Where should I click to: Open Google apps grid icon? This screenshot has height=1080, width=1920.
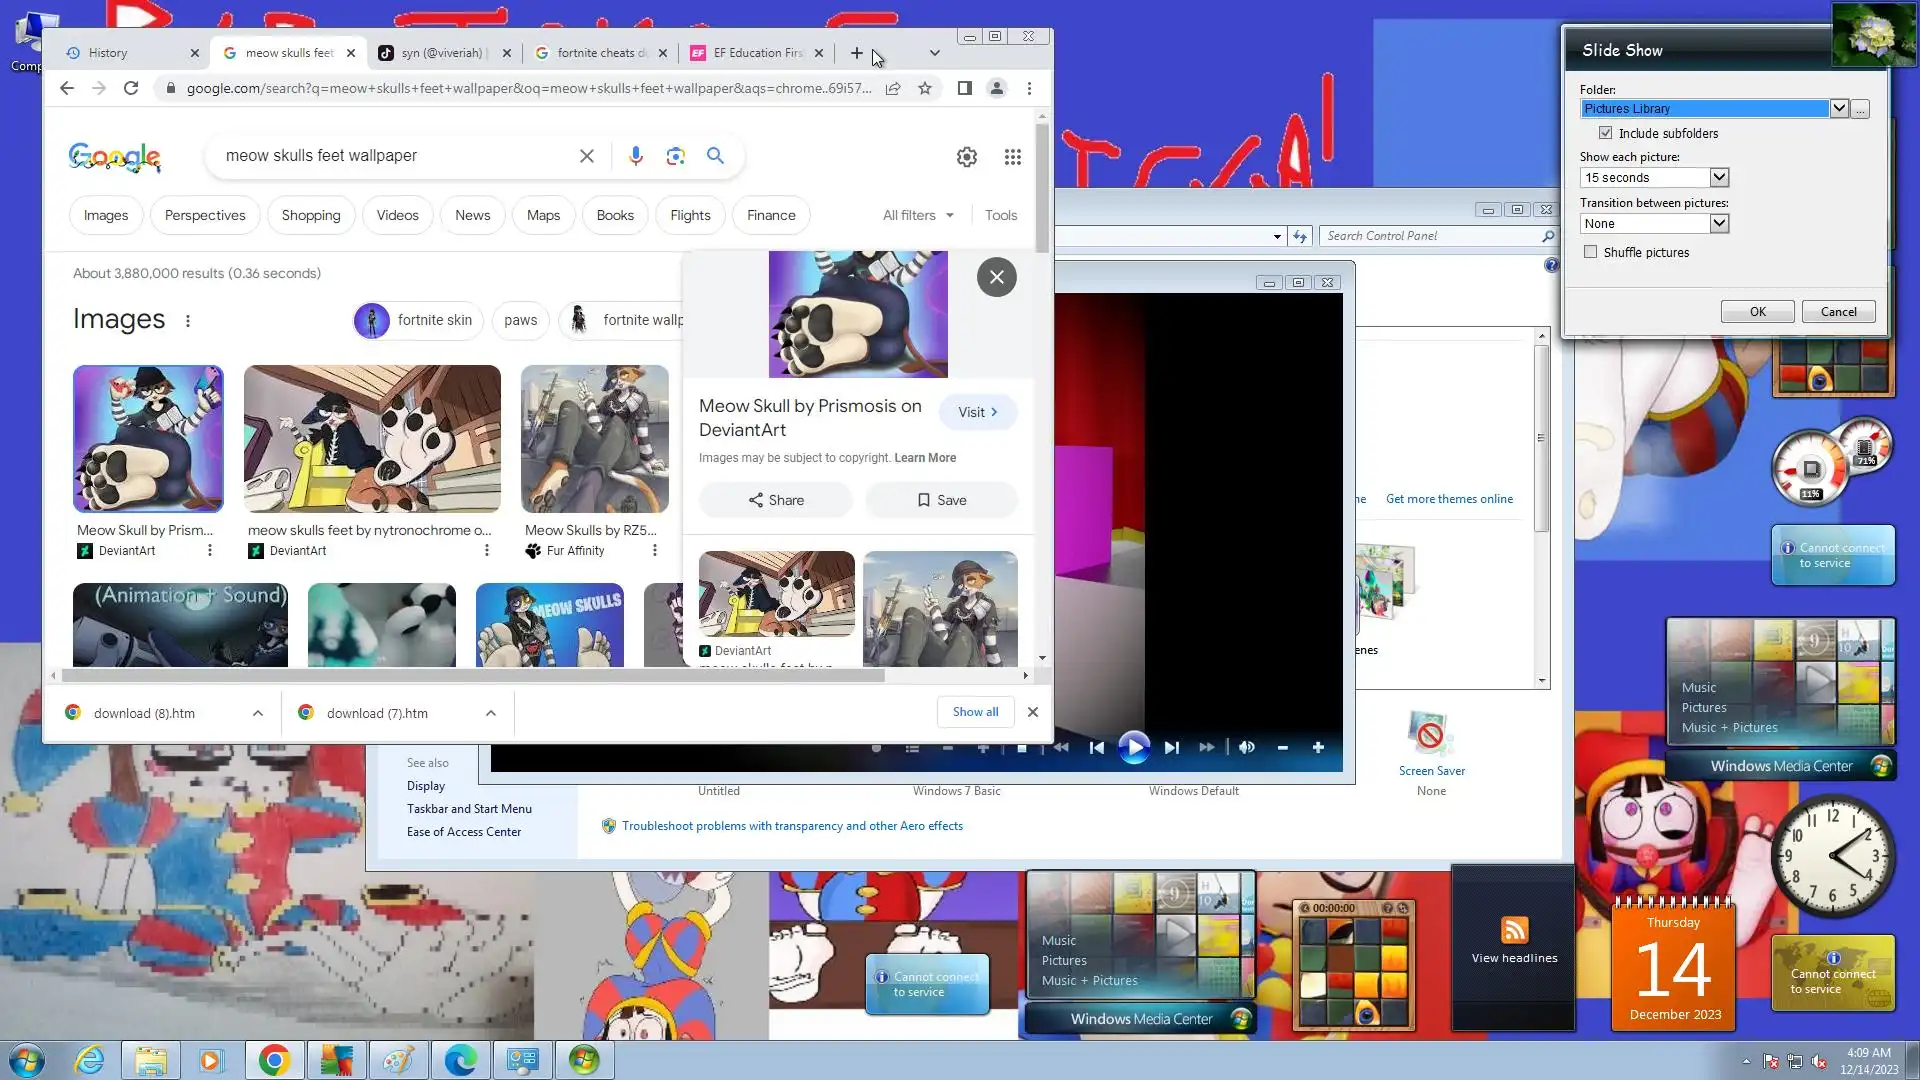pos(1012,157)
